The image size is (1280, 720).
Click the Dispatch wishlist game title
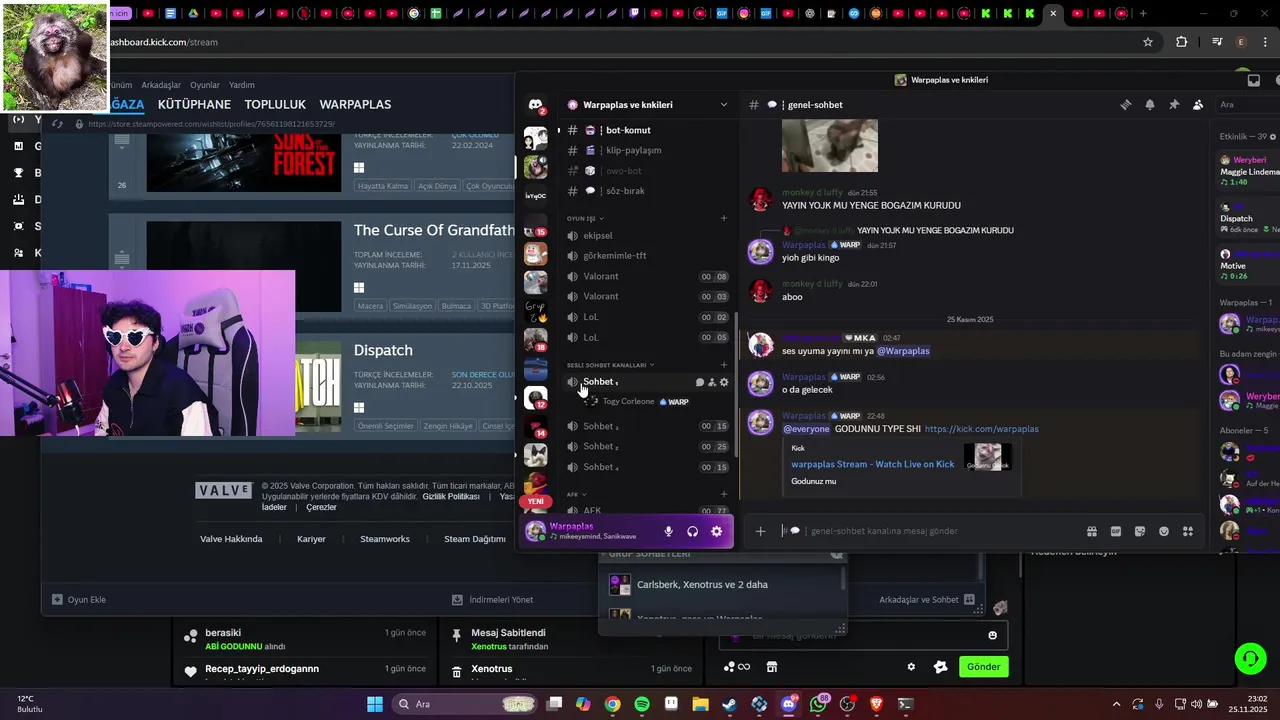coord(383,350)
